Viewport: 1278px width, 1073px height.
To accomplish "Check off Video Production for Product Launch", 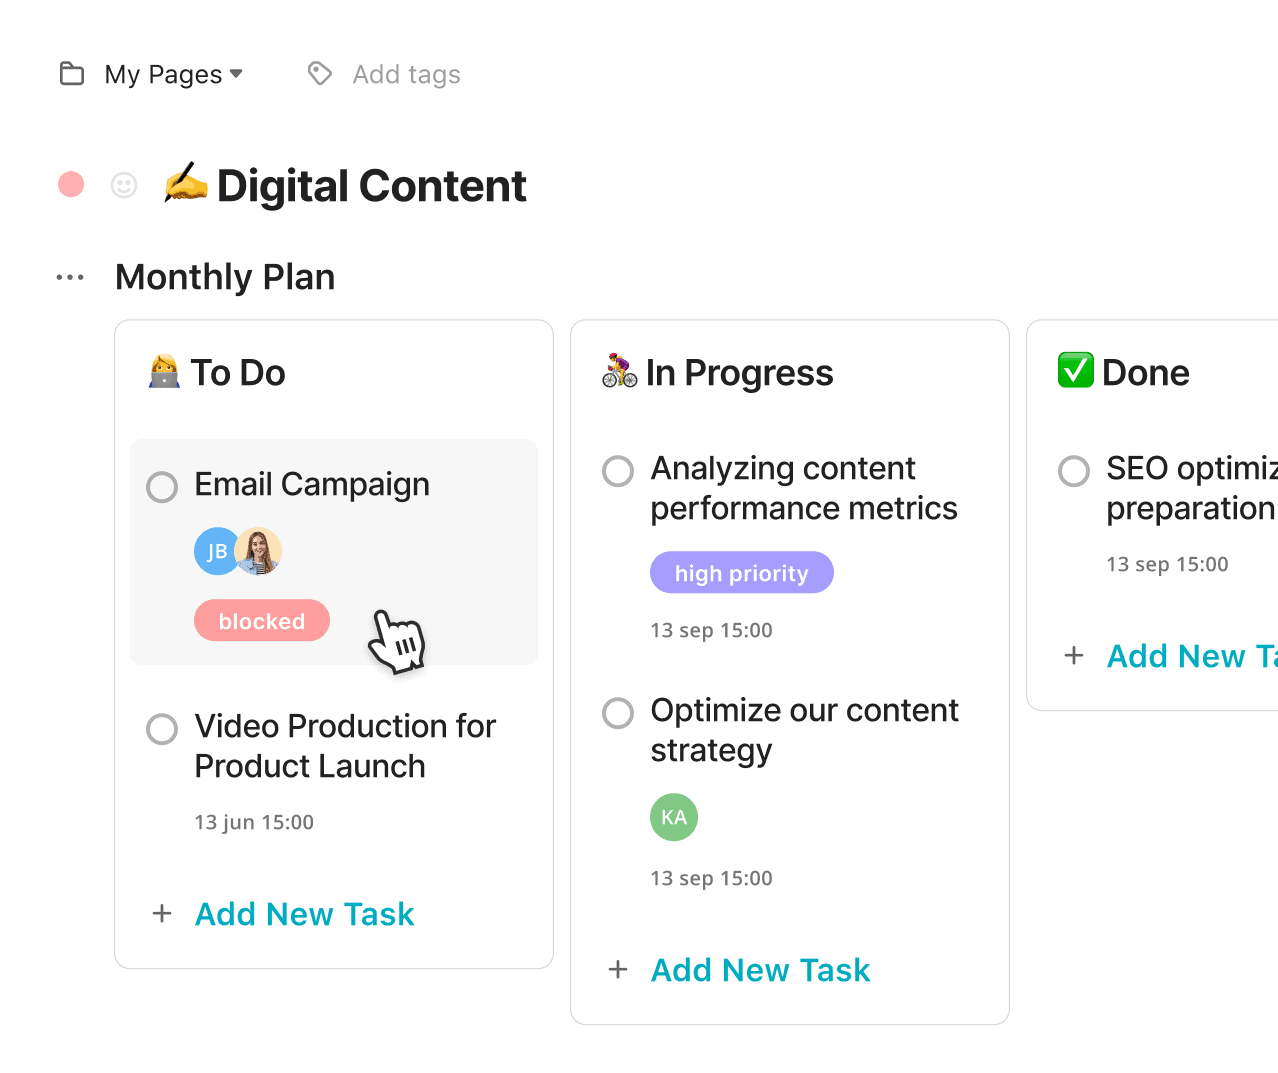I will point(162,729).
